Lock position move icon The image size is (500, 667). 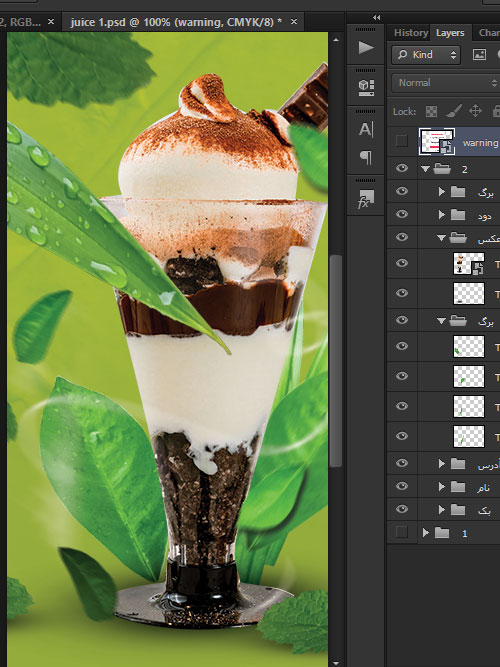(475, 111)
